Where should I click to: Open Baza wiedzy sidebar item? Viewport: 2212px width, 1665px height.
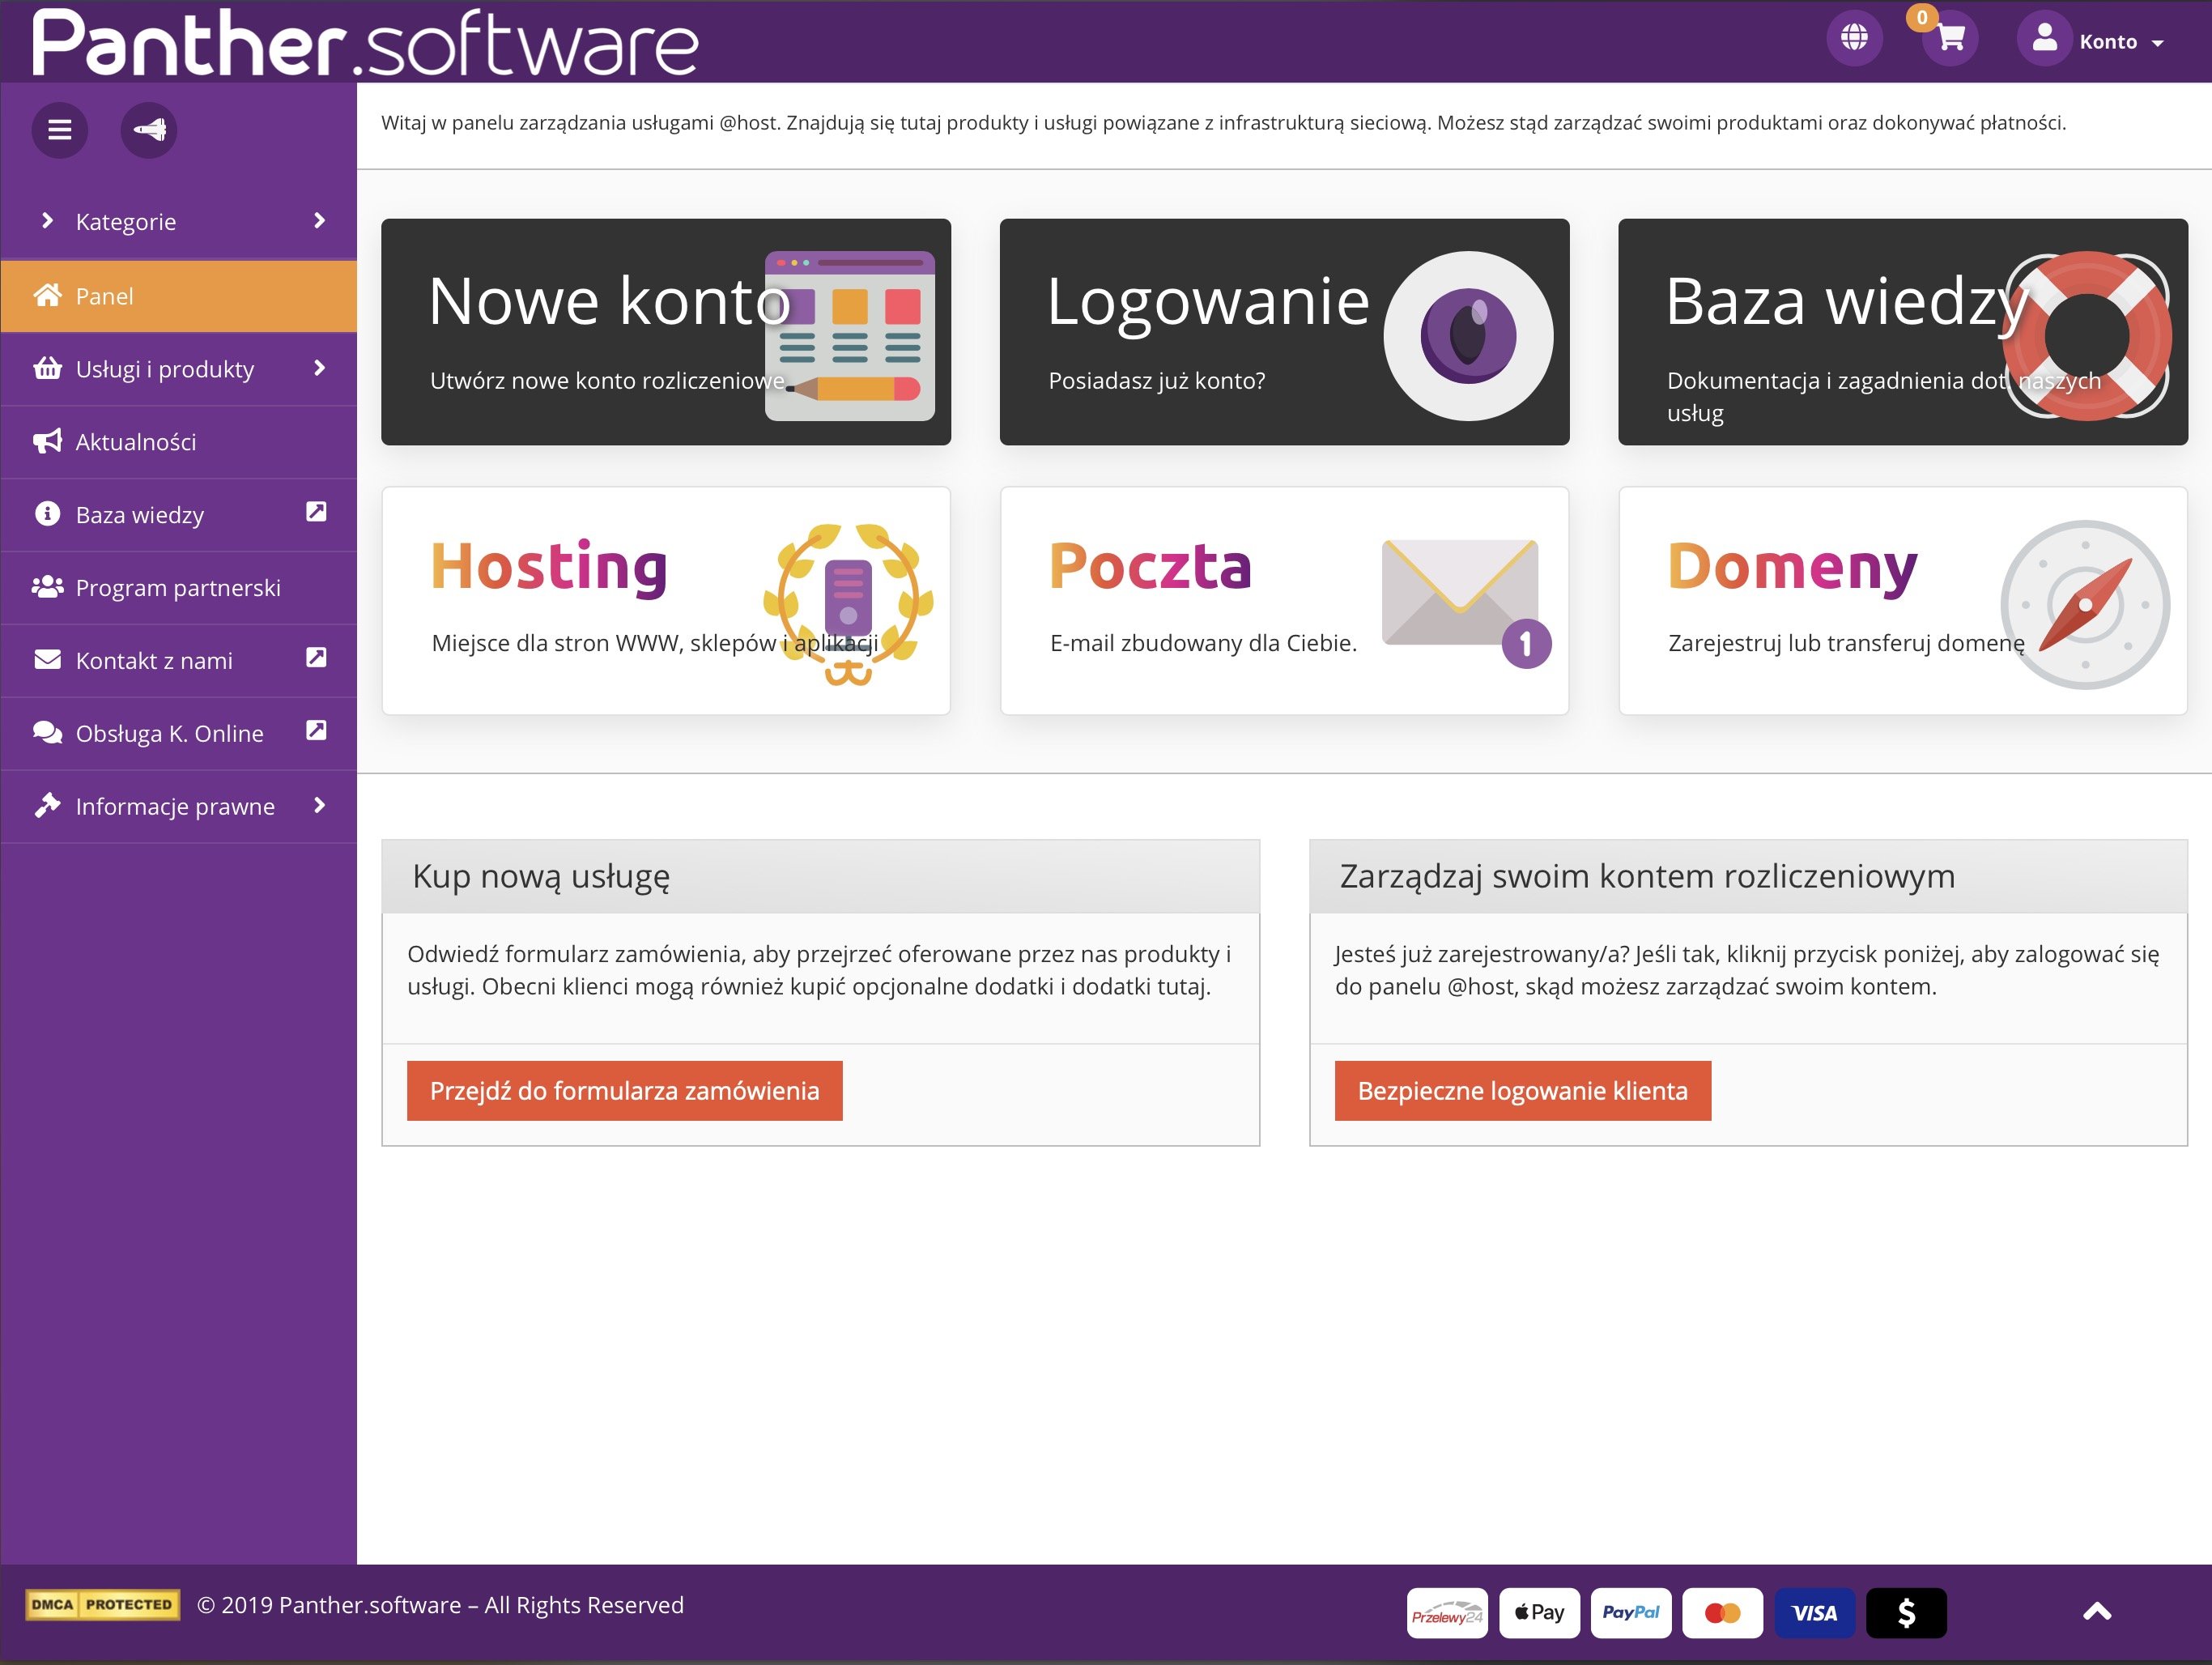[x=179, y=515]
